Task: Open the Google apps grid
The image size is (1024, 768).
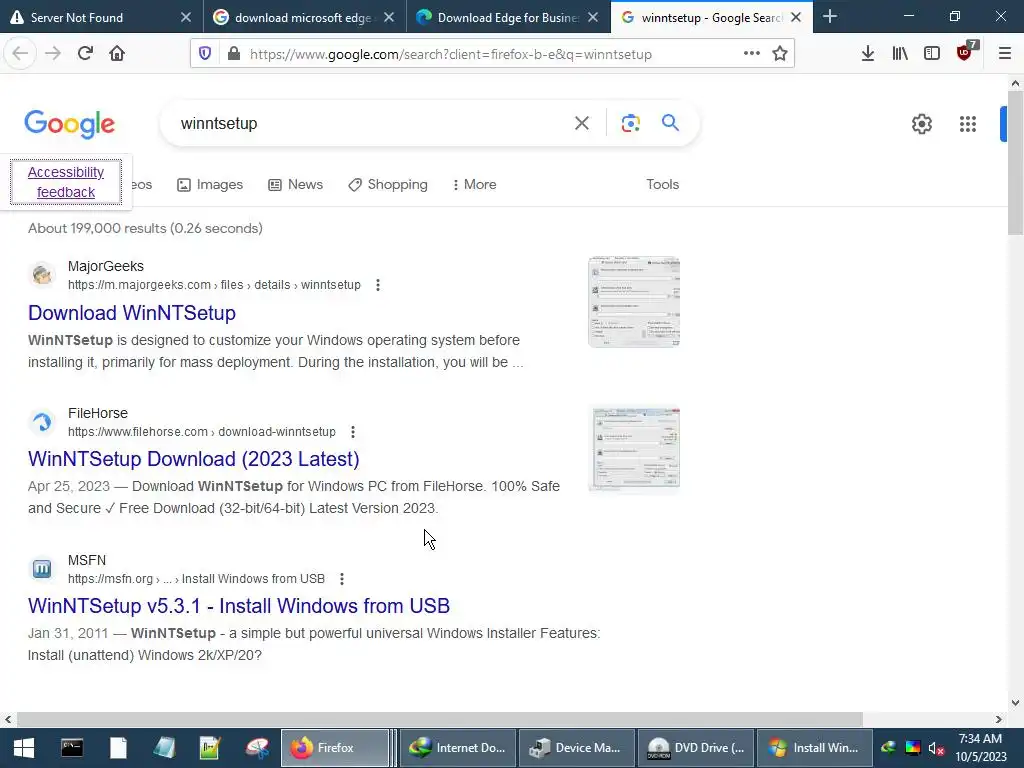Action: pos(968,124)
